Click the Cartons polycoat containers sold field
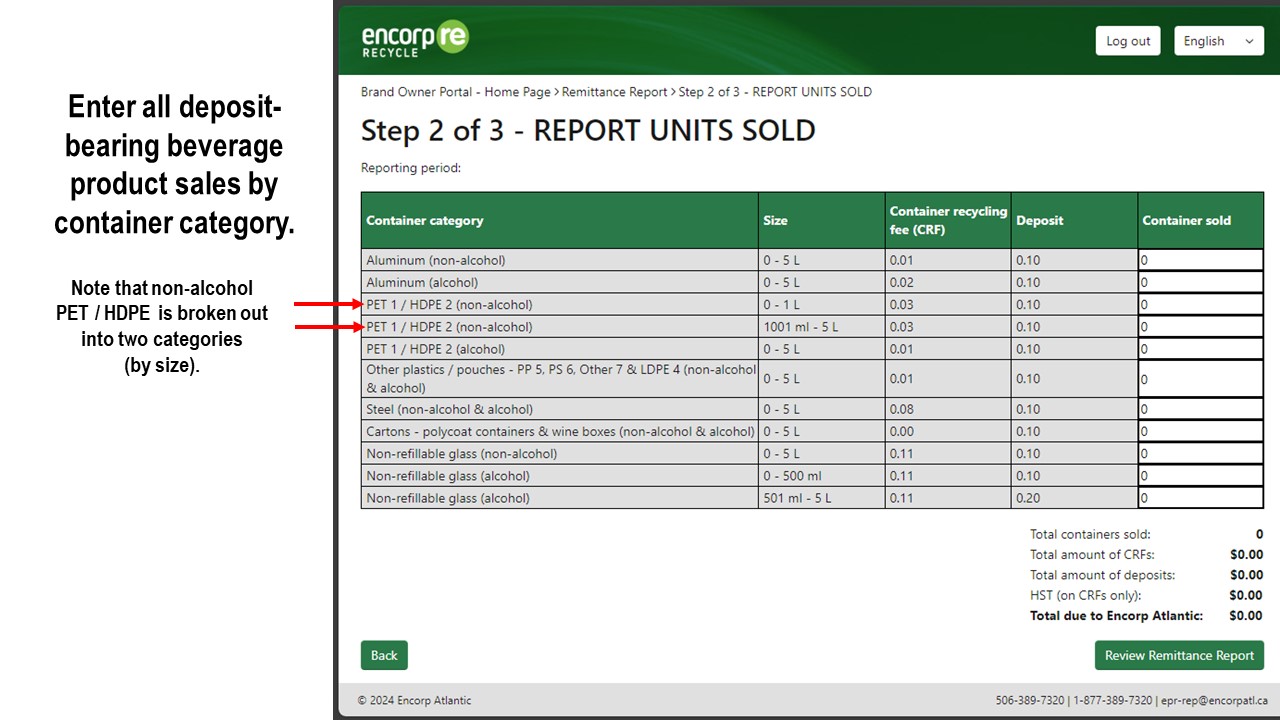Image resolution: width=1280 pixels, height=720 pixels. (x=1200, y=431)
